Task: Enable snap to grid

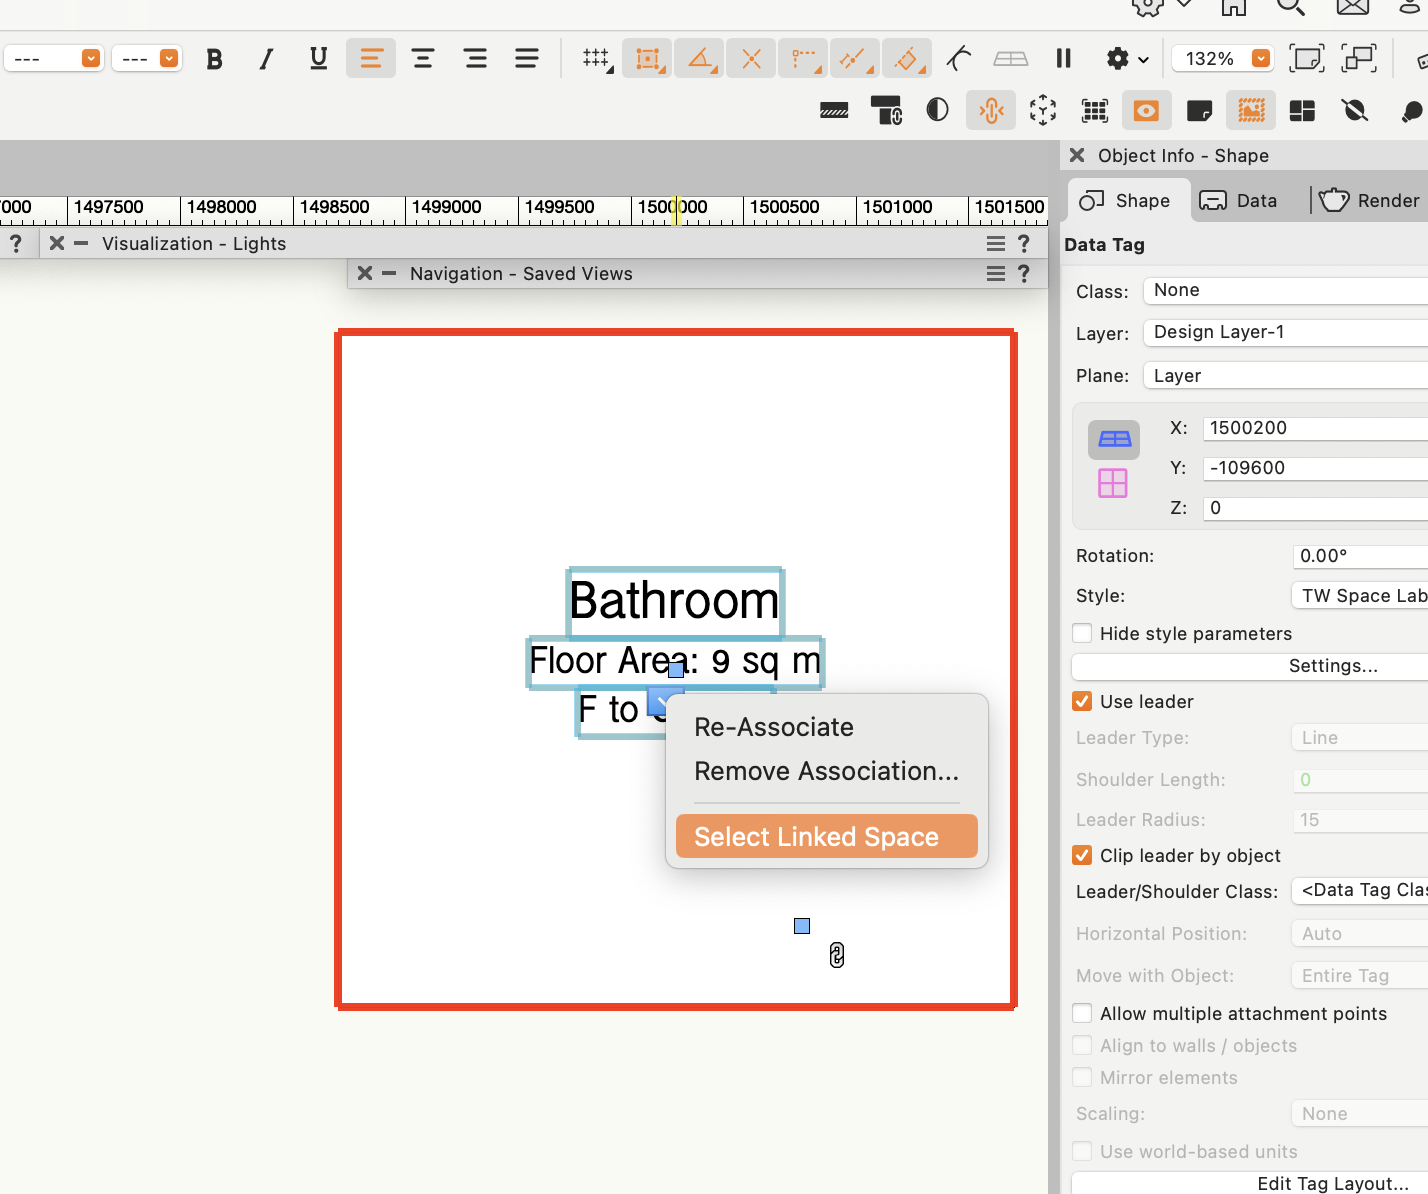Action: 597,58
